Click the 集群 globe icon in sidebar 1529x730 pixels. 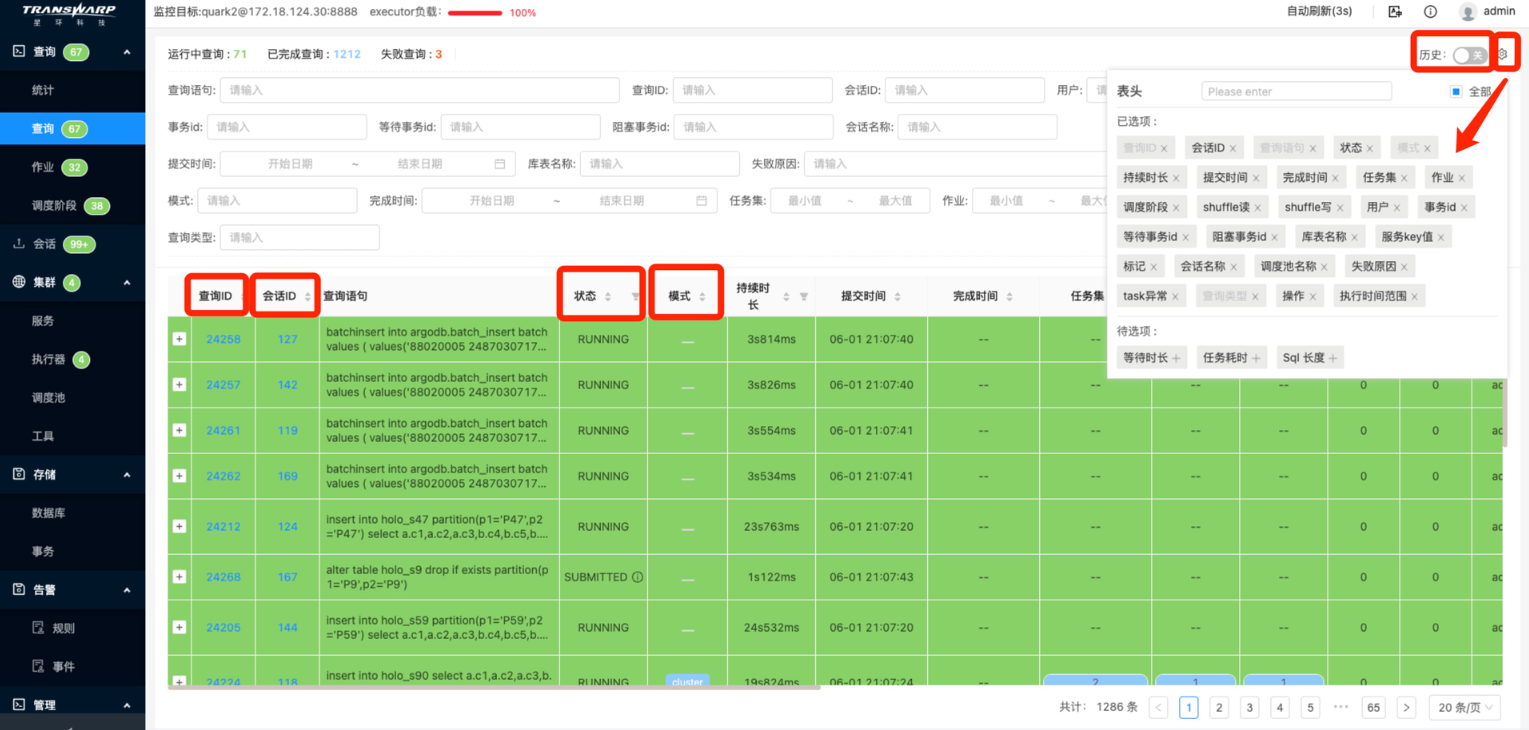click(x=18, y=283)
